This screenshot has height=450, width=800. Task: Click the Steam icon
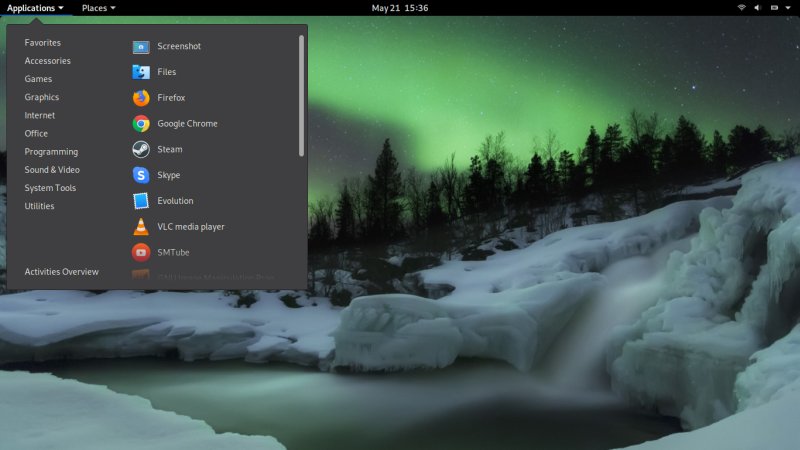coord(141,149)
